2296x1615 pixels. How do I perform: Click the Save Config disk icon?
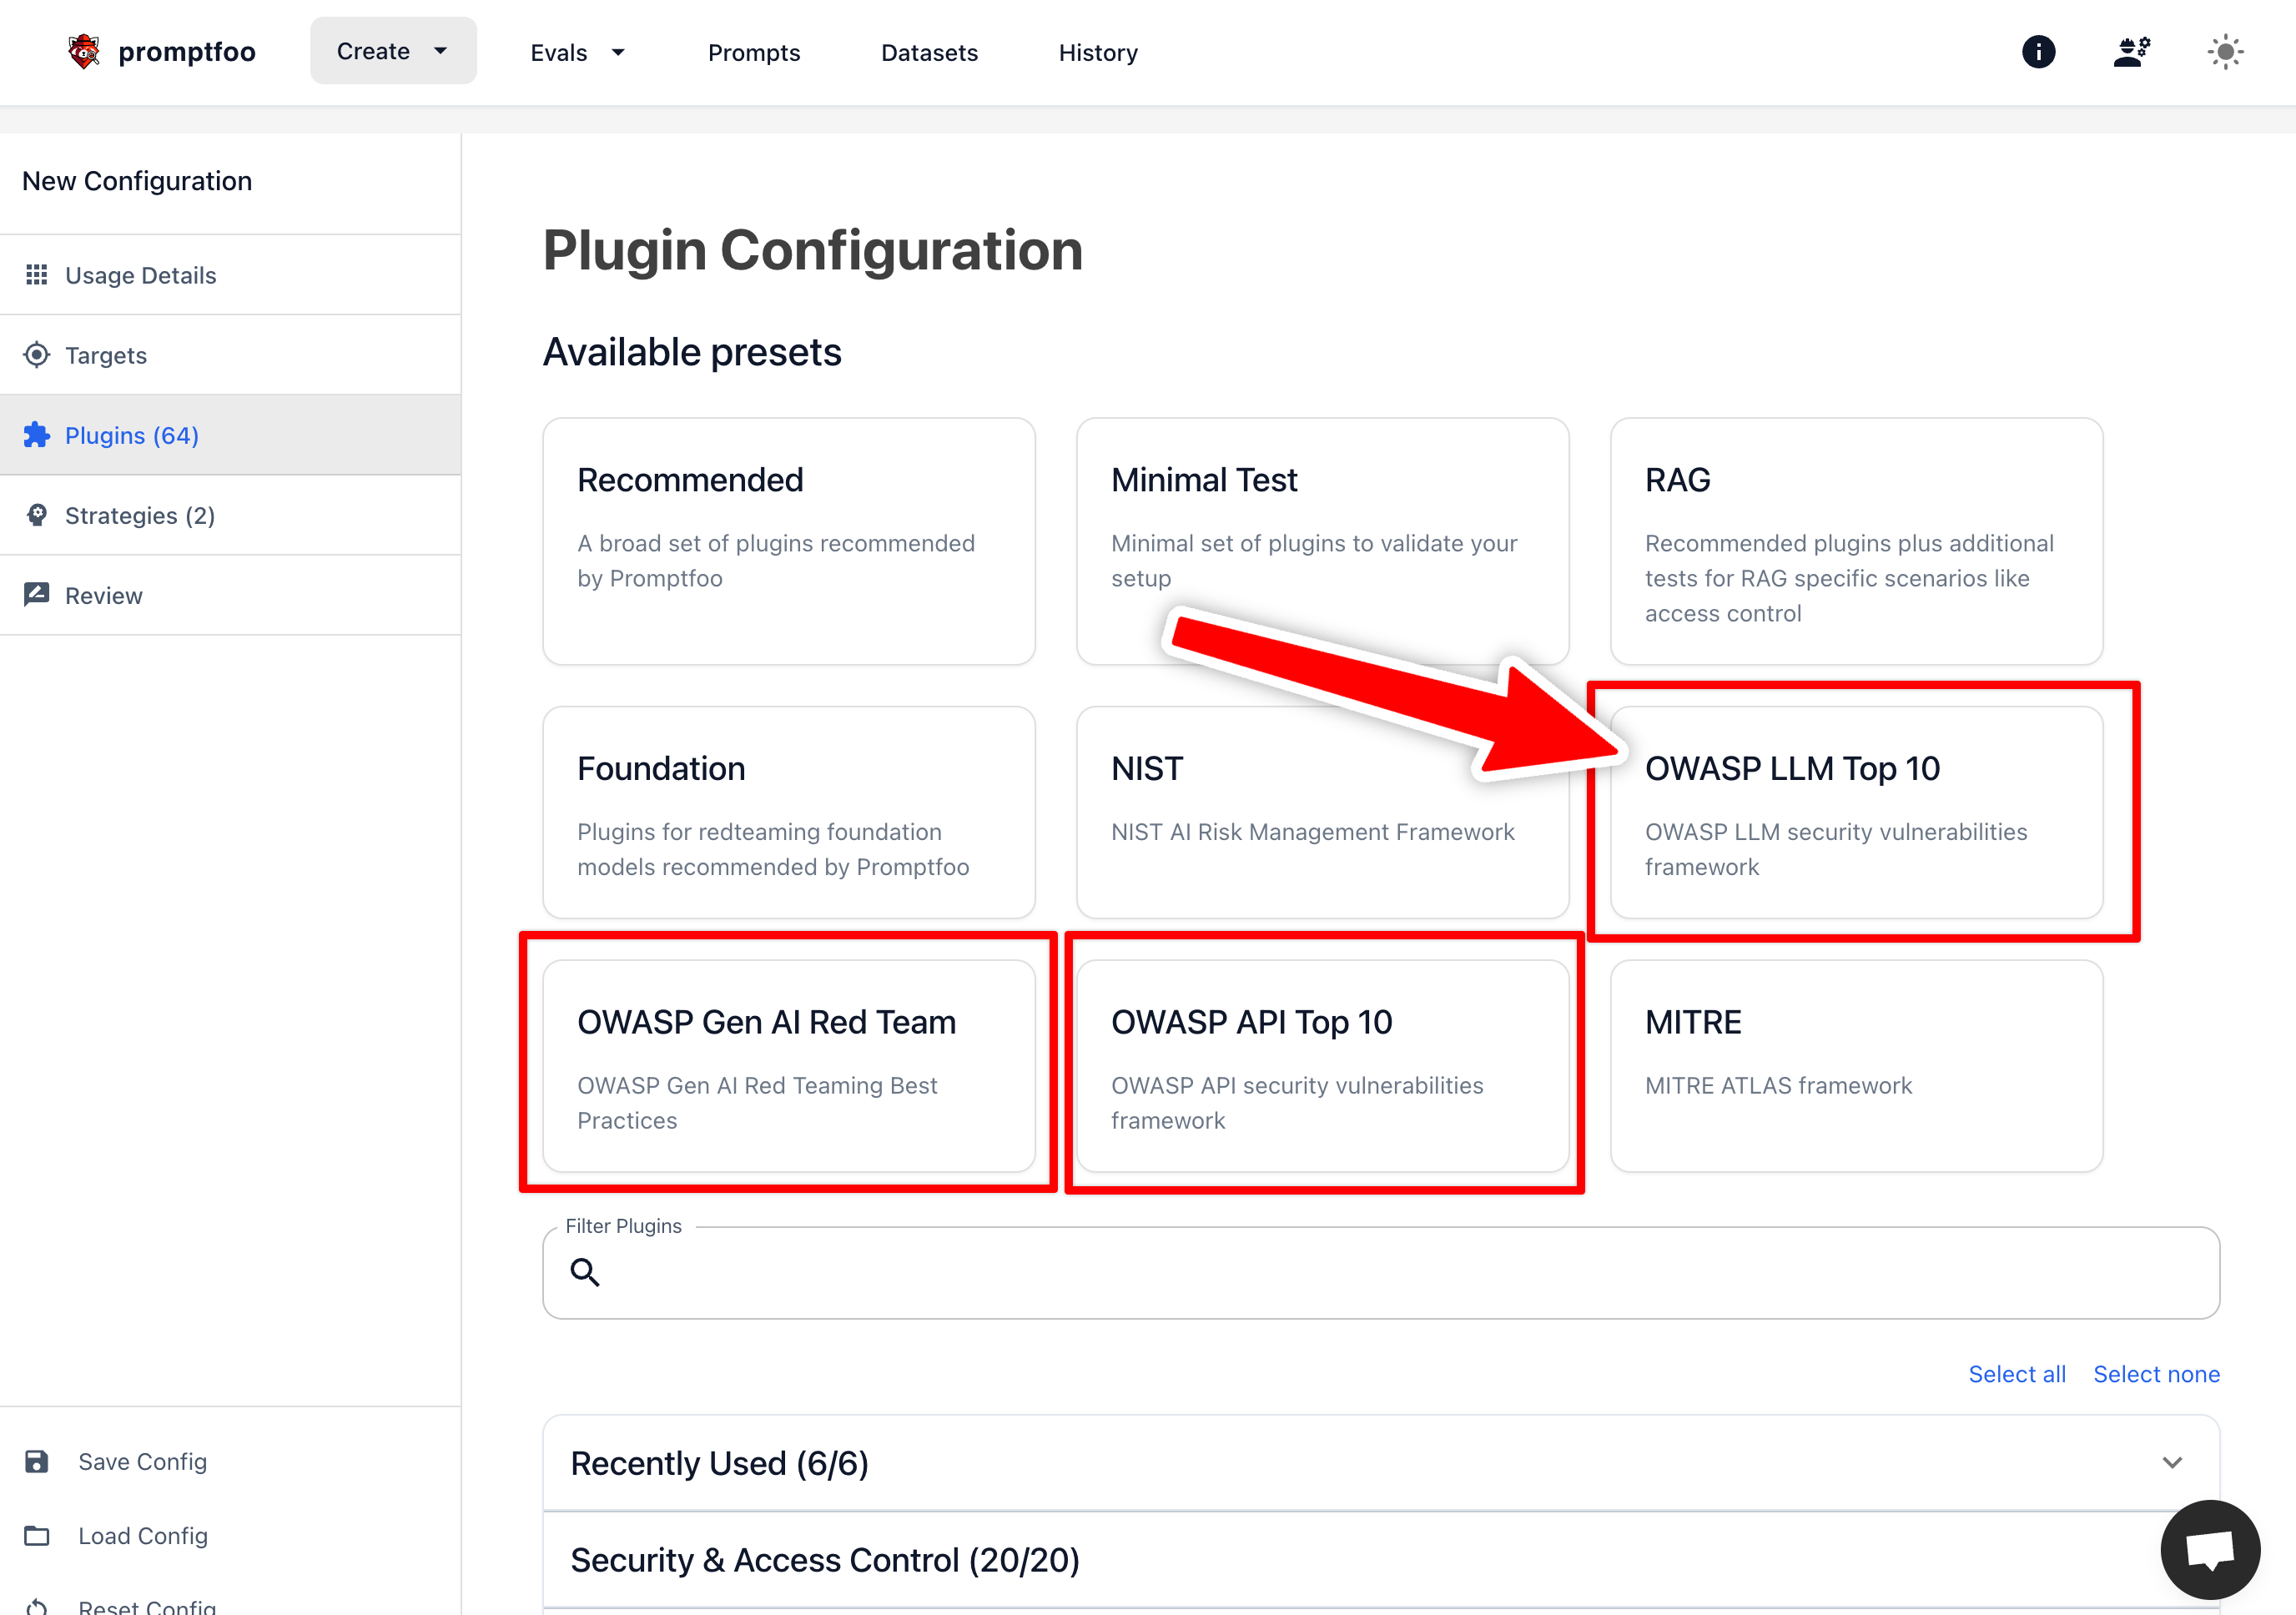coord(38,1461)
